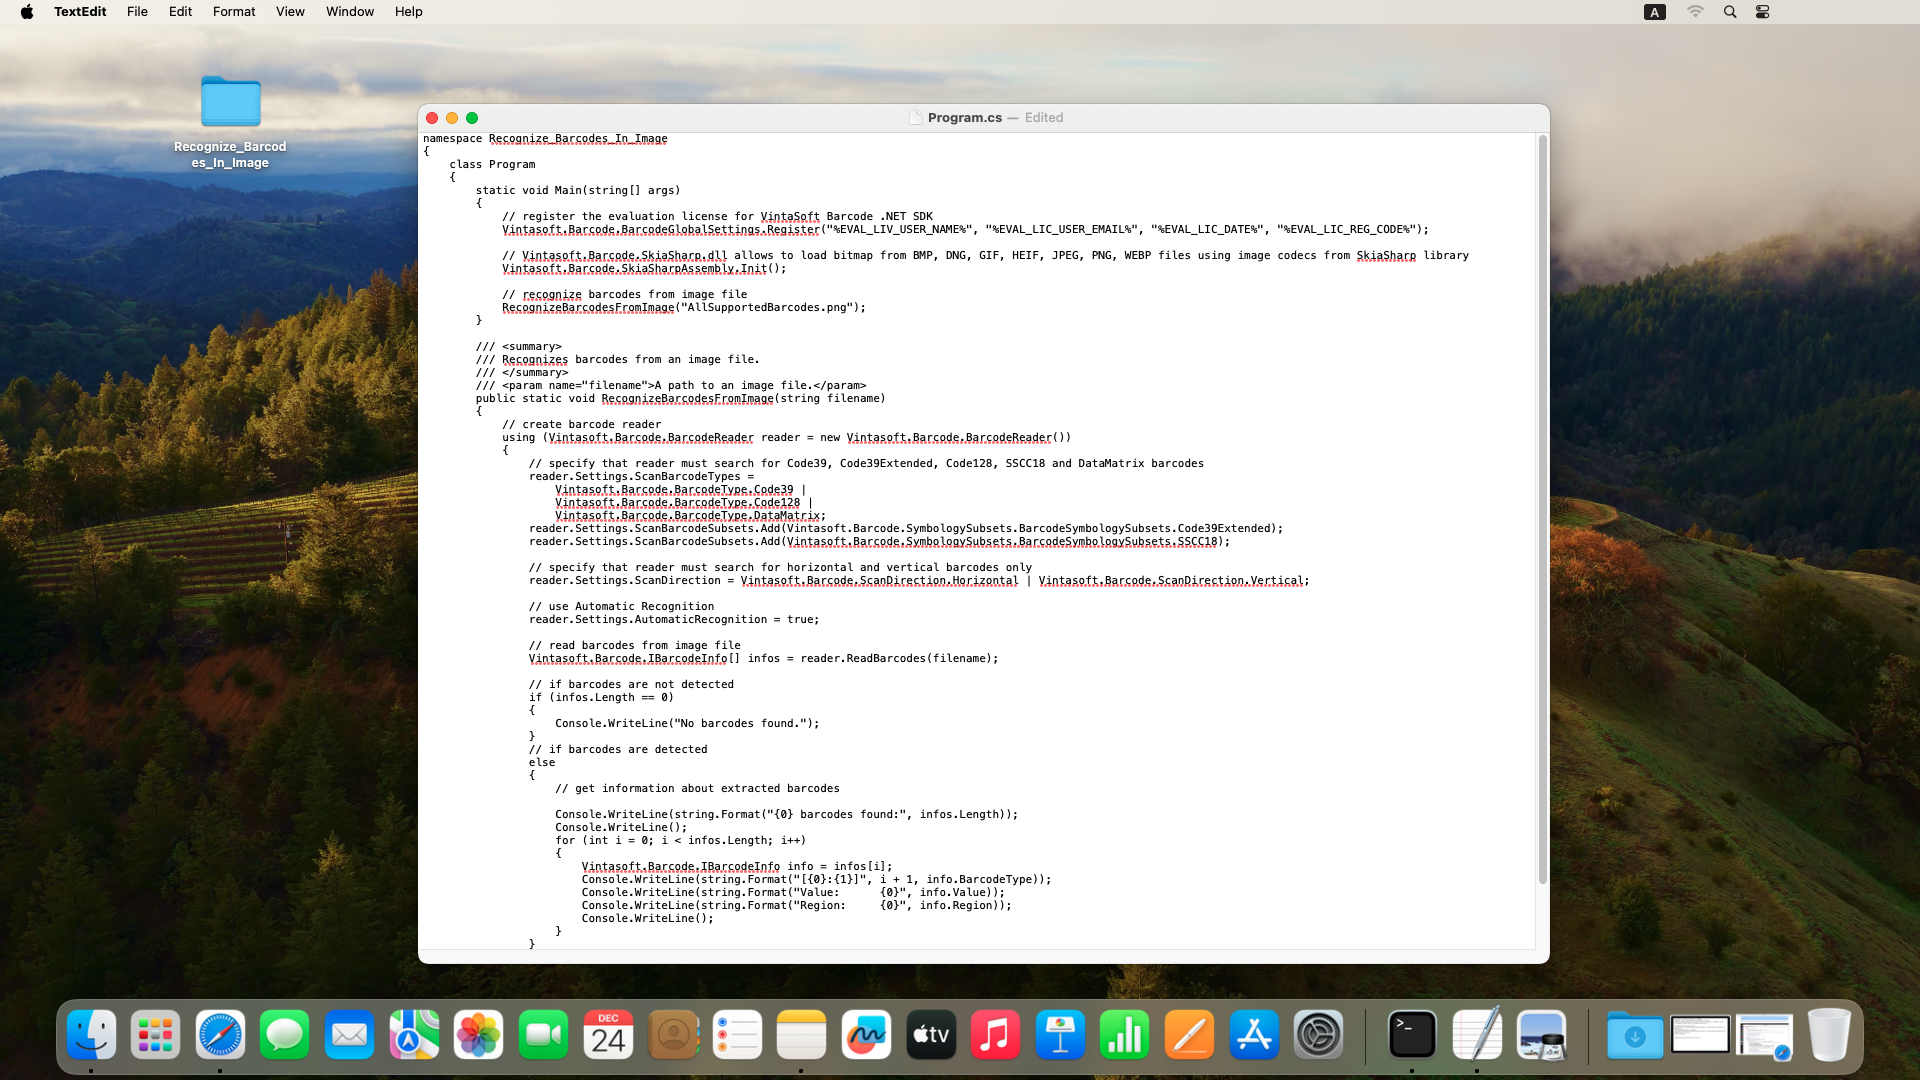This screenshot has width=1920, height=1080.
Task: Open the Apple menu
Action: tap(27, 12)
